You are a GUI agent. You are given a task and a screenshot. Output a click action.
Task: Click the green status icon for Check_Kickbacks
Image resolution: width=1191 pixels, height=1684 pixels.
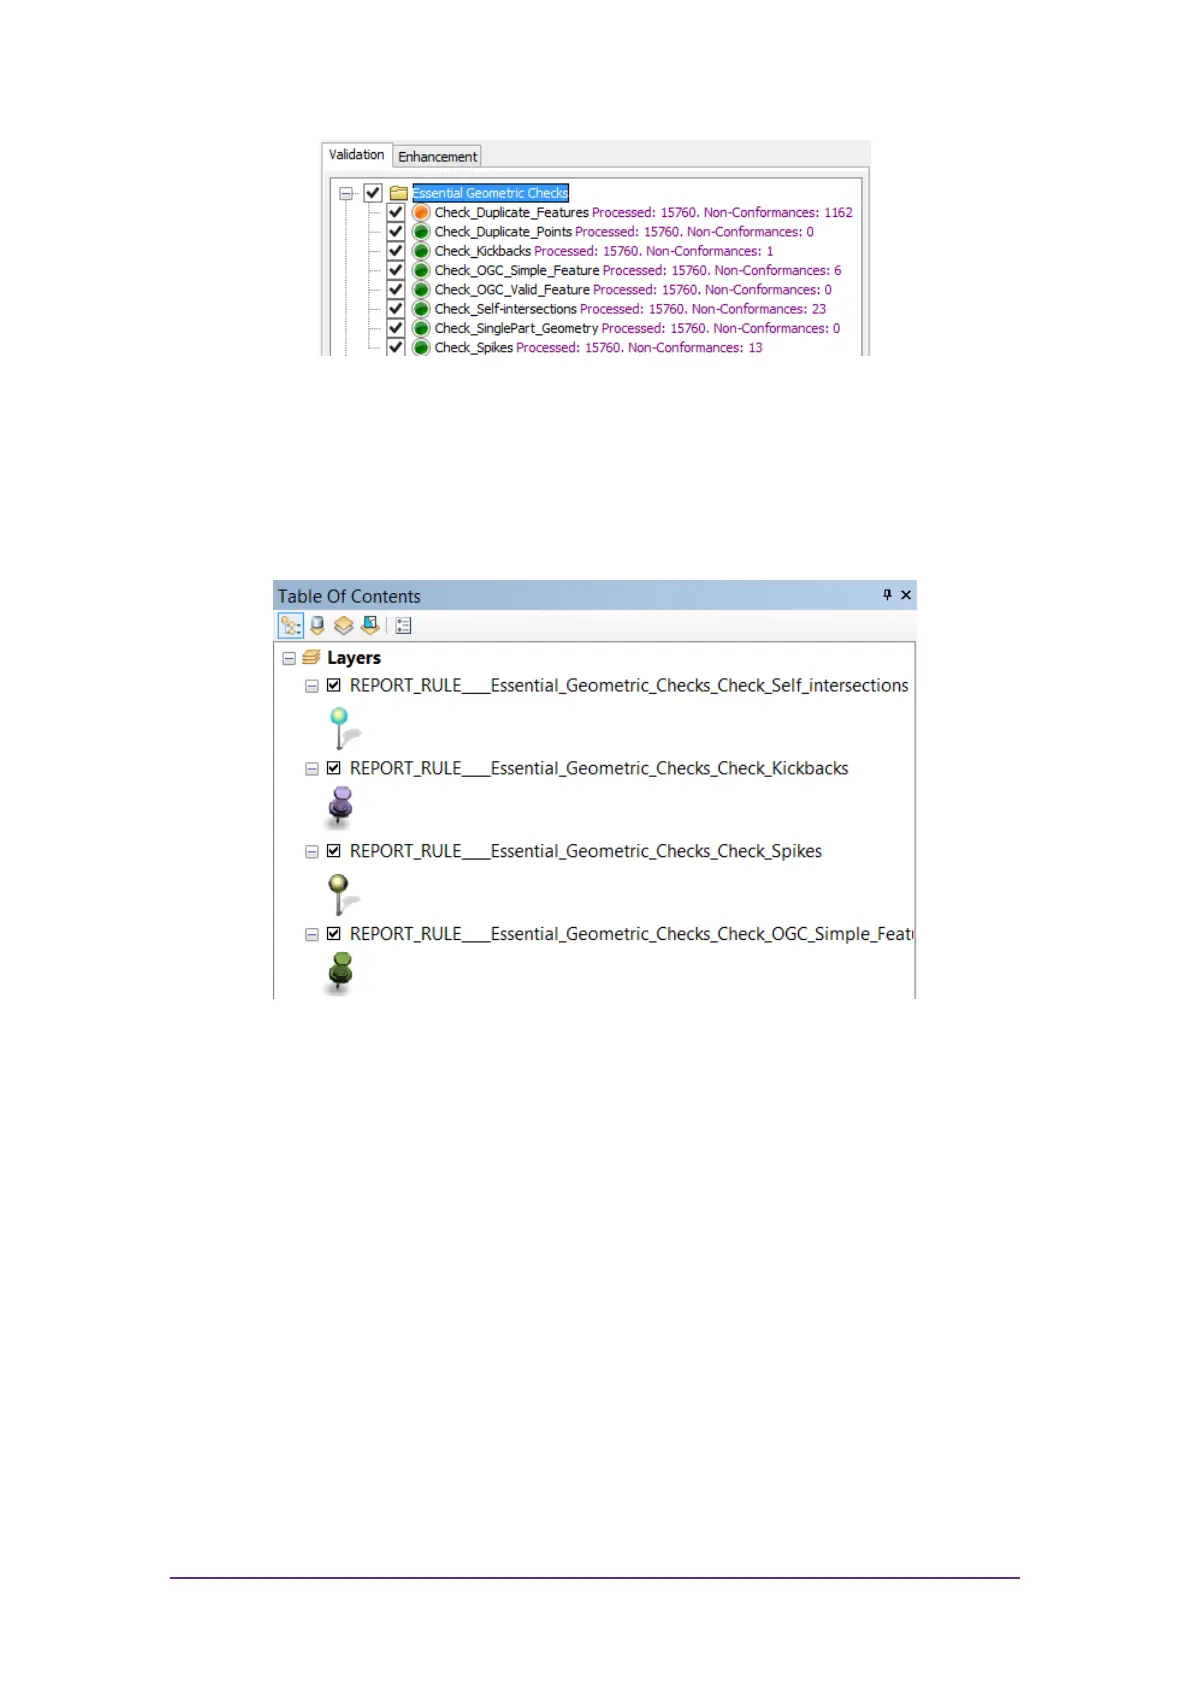point(421,251)
